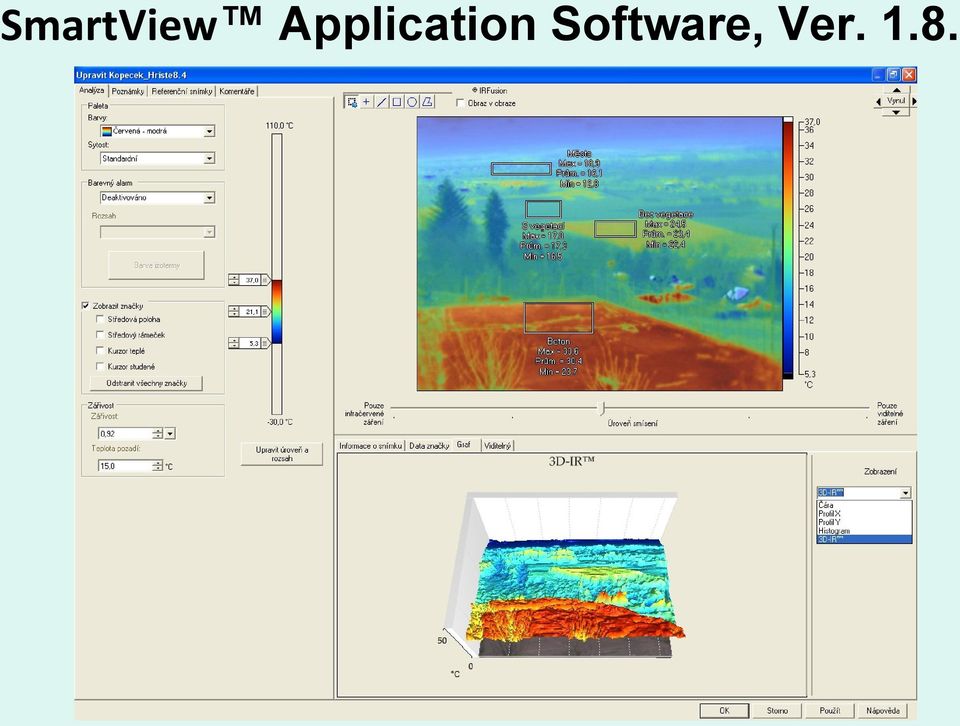The image size is (960, 726).
Task: Open the Rozsah dropdown
Action: 209,232
